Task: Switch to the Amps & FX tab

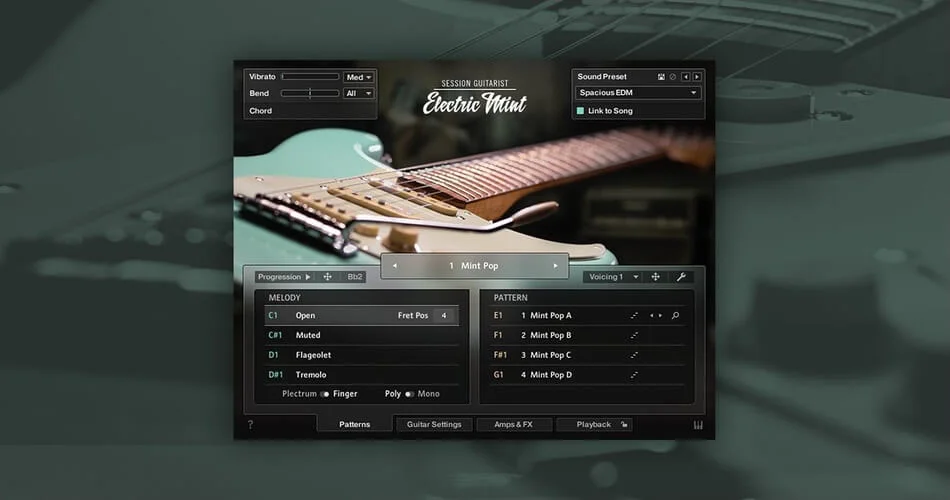Action: tap(514, 424)
